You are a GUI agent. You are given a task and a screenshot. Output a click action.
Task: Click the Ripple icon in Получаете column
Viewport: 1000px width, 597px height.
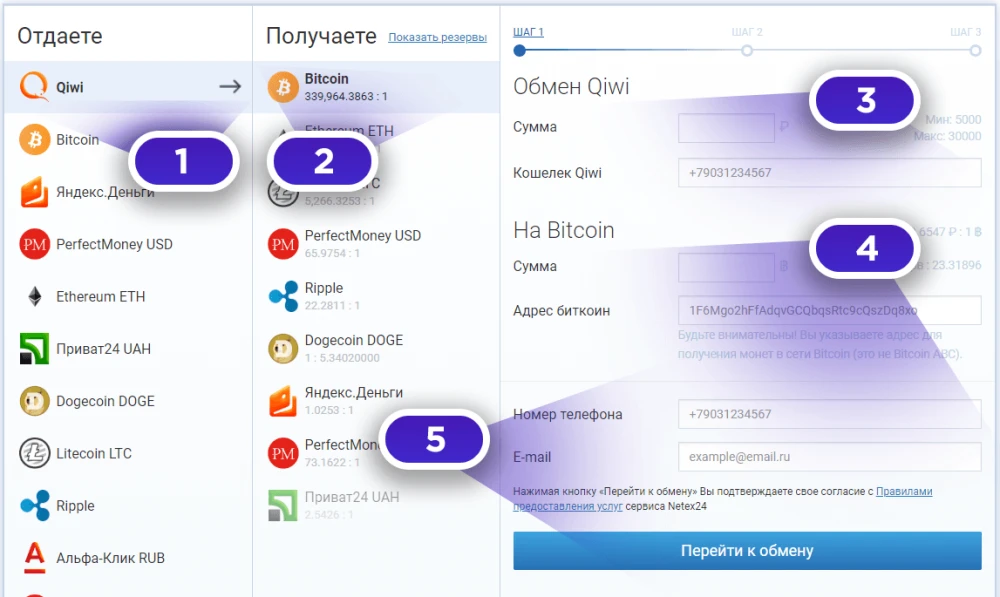[283, 296]
